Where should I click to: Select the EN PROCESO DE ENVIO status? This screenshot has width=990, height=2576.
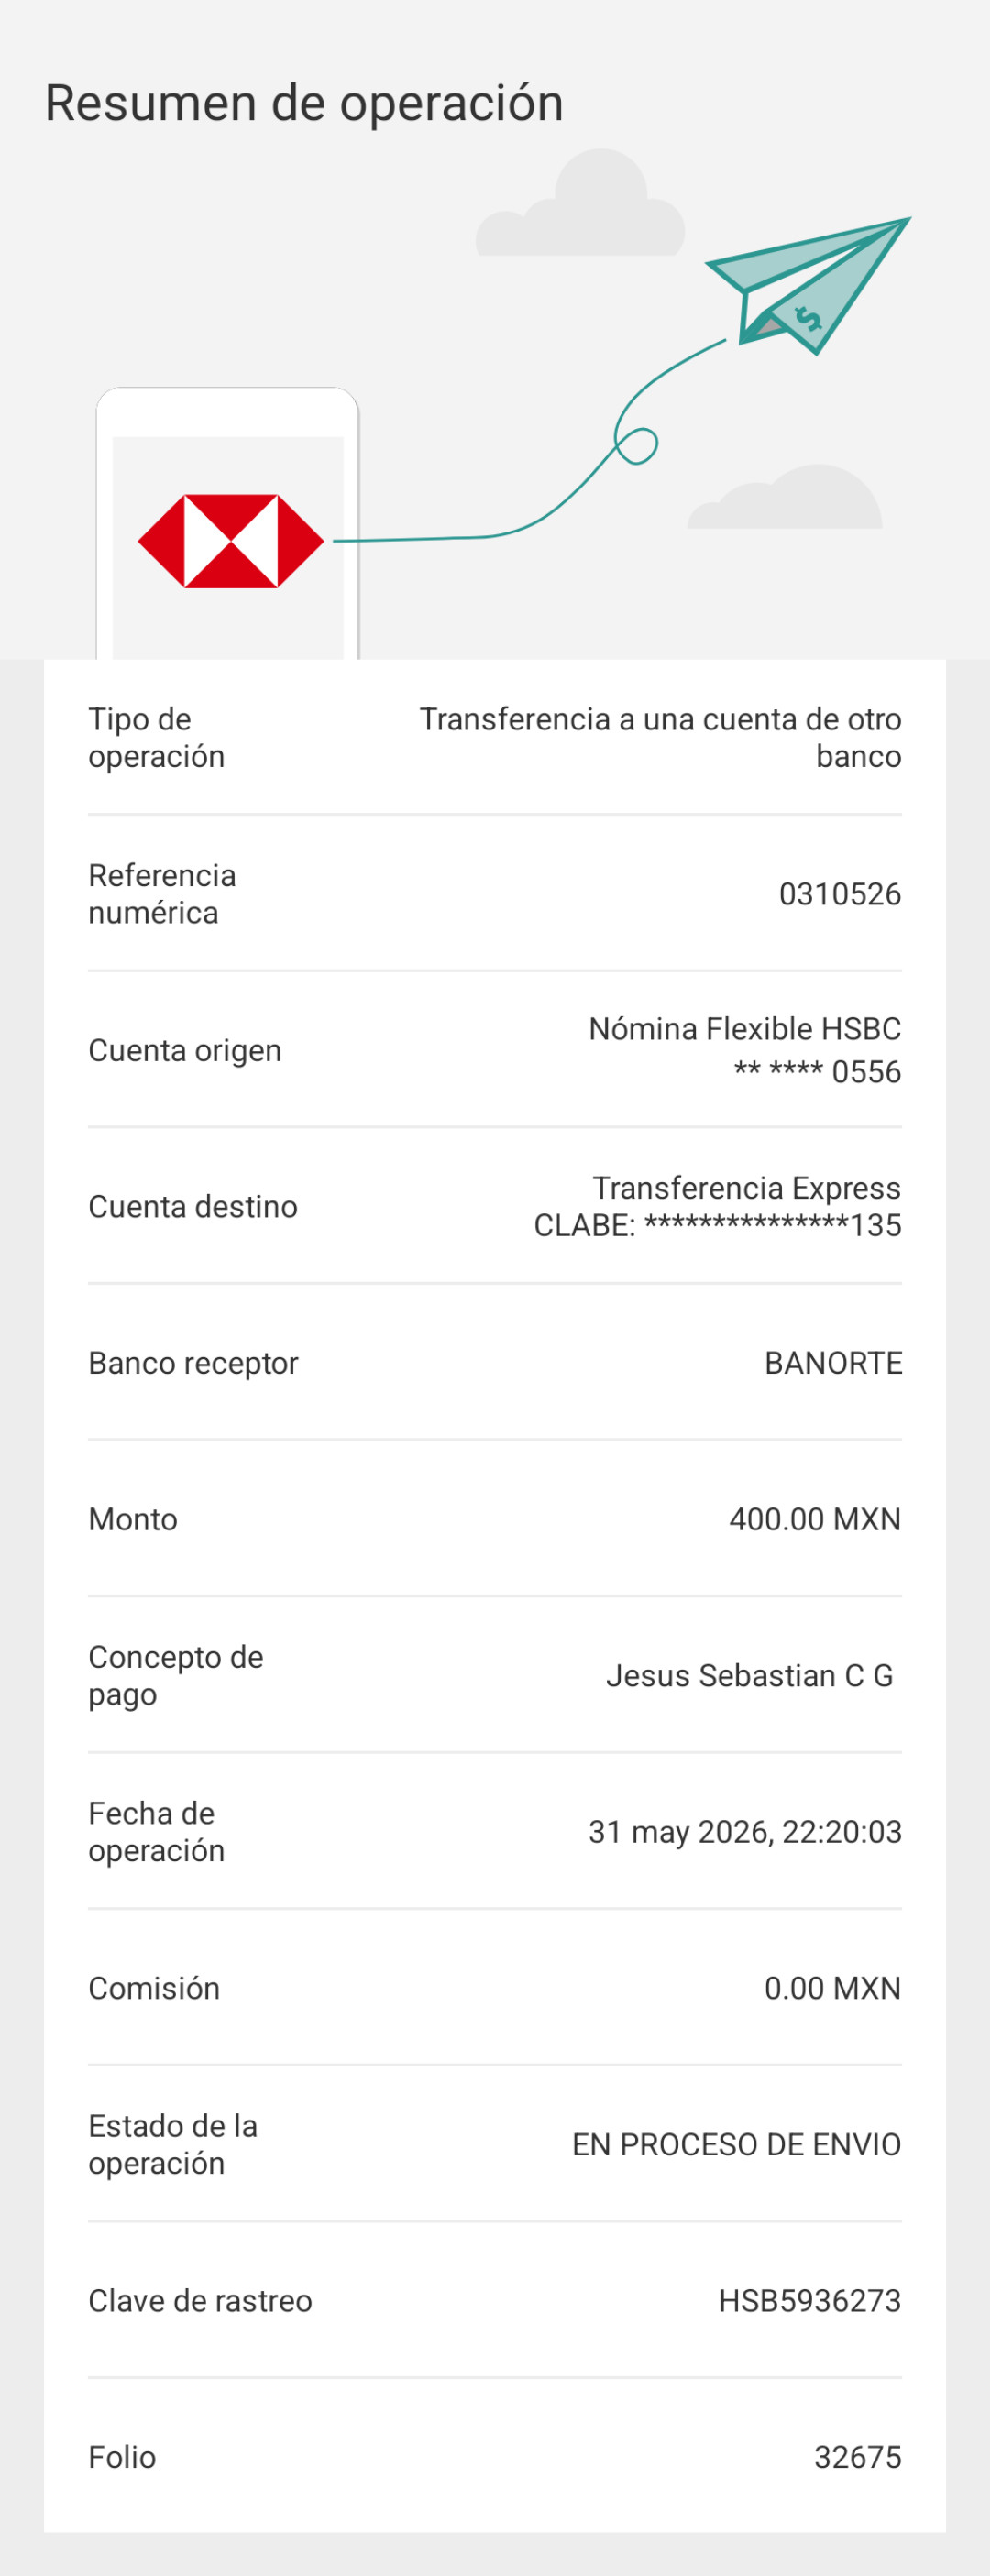[x=737, y=2144]
